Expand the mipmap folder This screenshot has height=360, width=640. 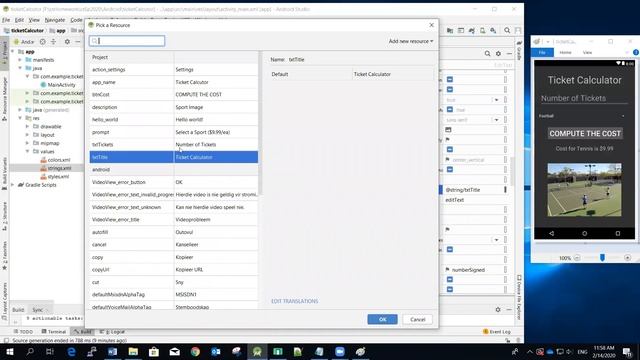[27, 143]
